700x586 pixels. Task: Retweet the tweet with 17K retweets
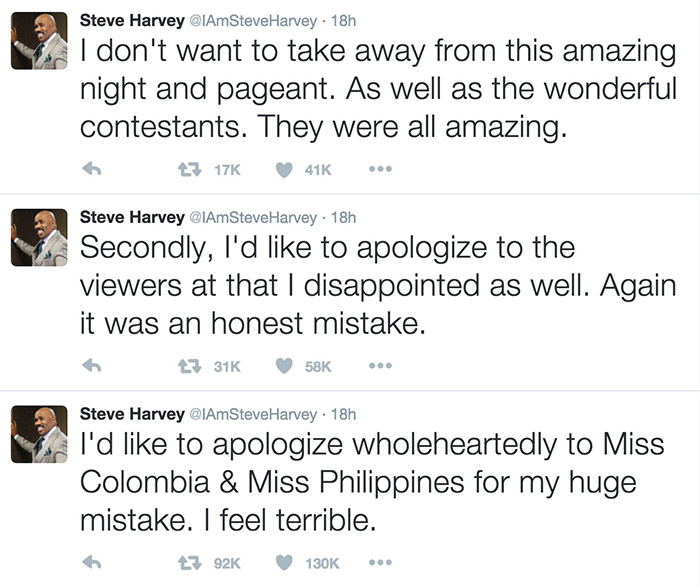tap(190, 171)
